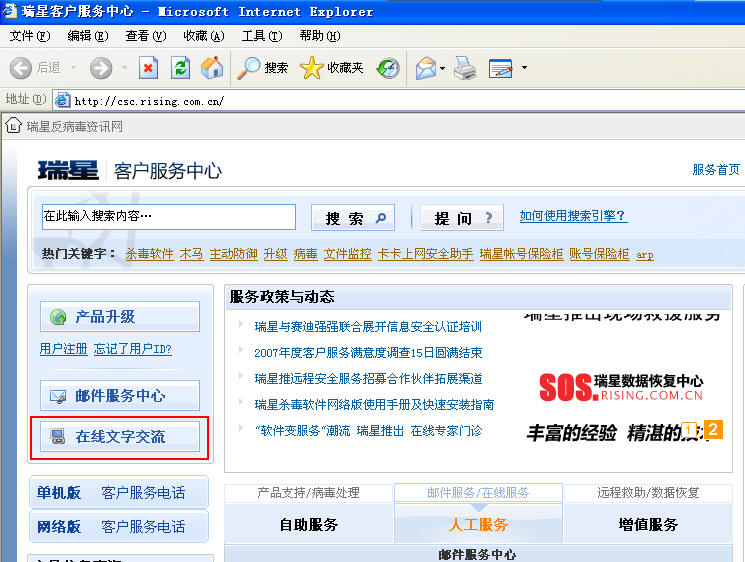This screenshot has width=745, height=562.
Task: Open news 瑞星推远程安全服务招募合作伙伴拓展渠道
Action: click(369, 379)
